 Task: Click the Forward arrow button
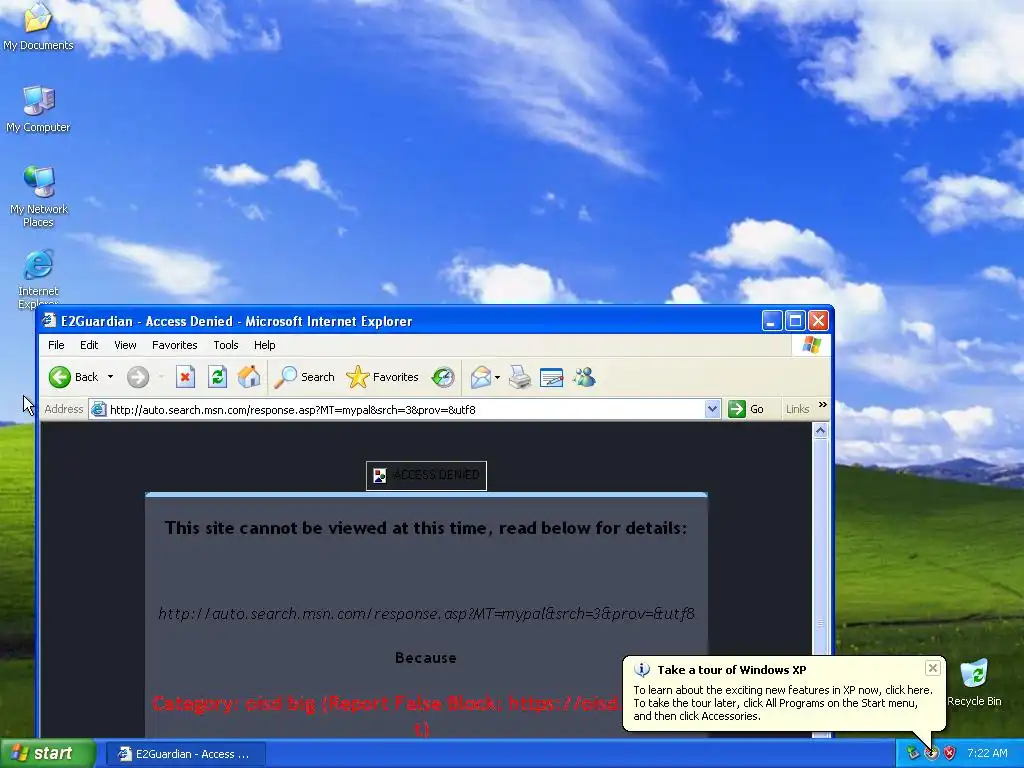click(138, 377)
